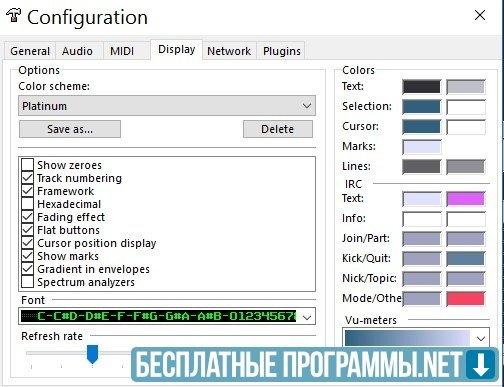The image size is (504, 387).
Task: Disable Gradient in envelopes checkbox
Action: [x=27, y=269]
